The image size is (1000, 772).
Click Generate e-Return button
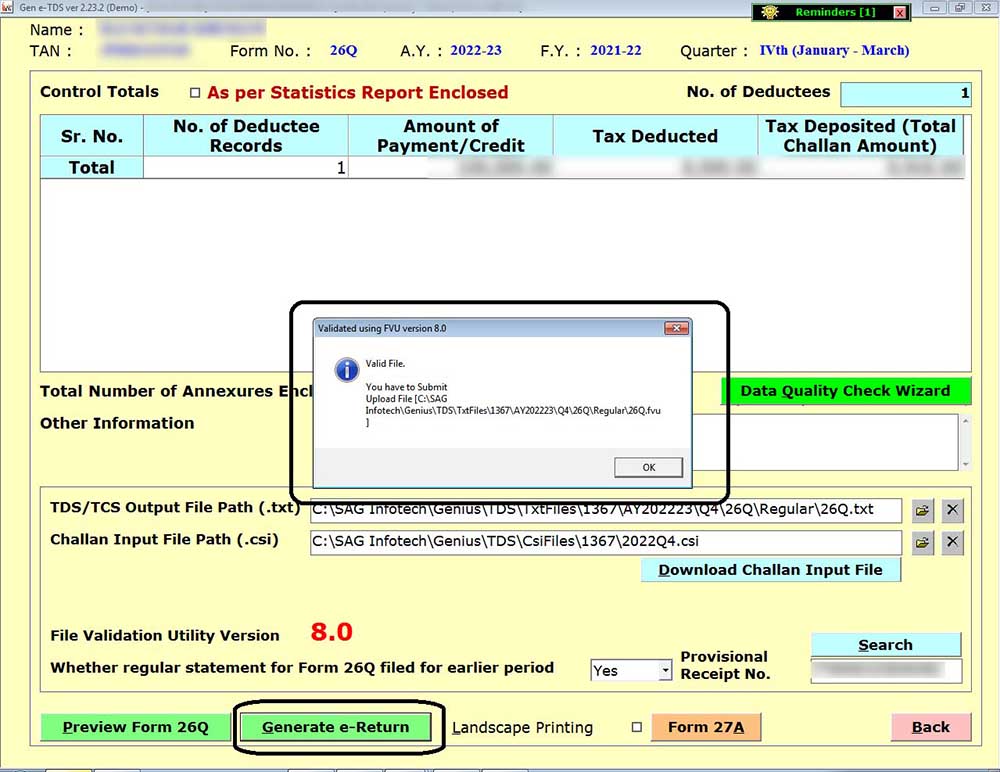tap(335, 727)
